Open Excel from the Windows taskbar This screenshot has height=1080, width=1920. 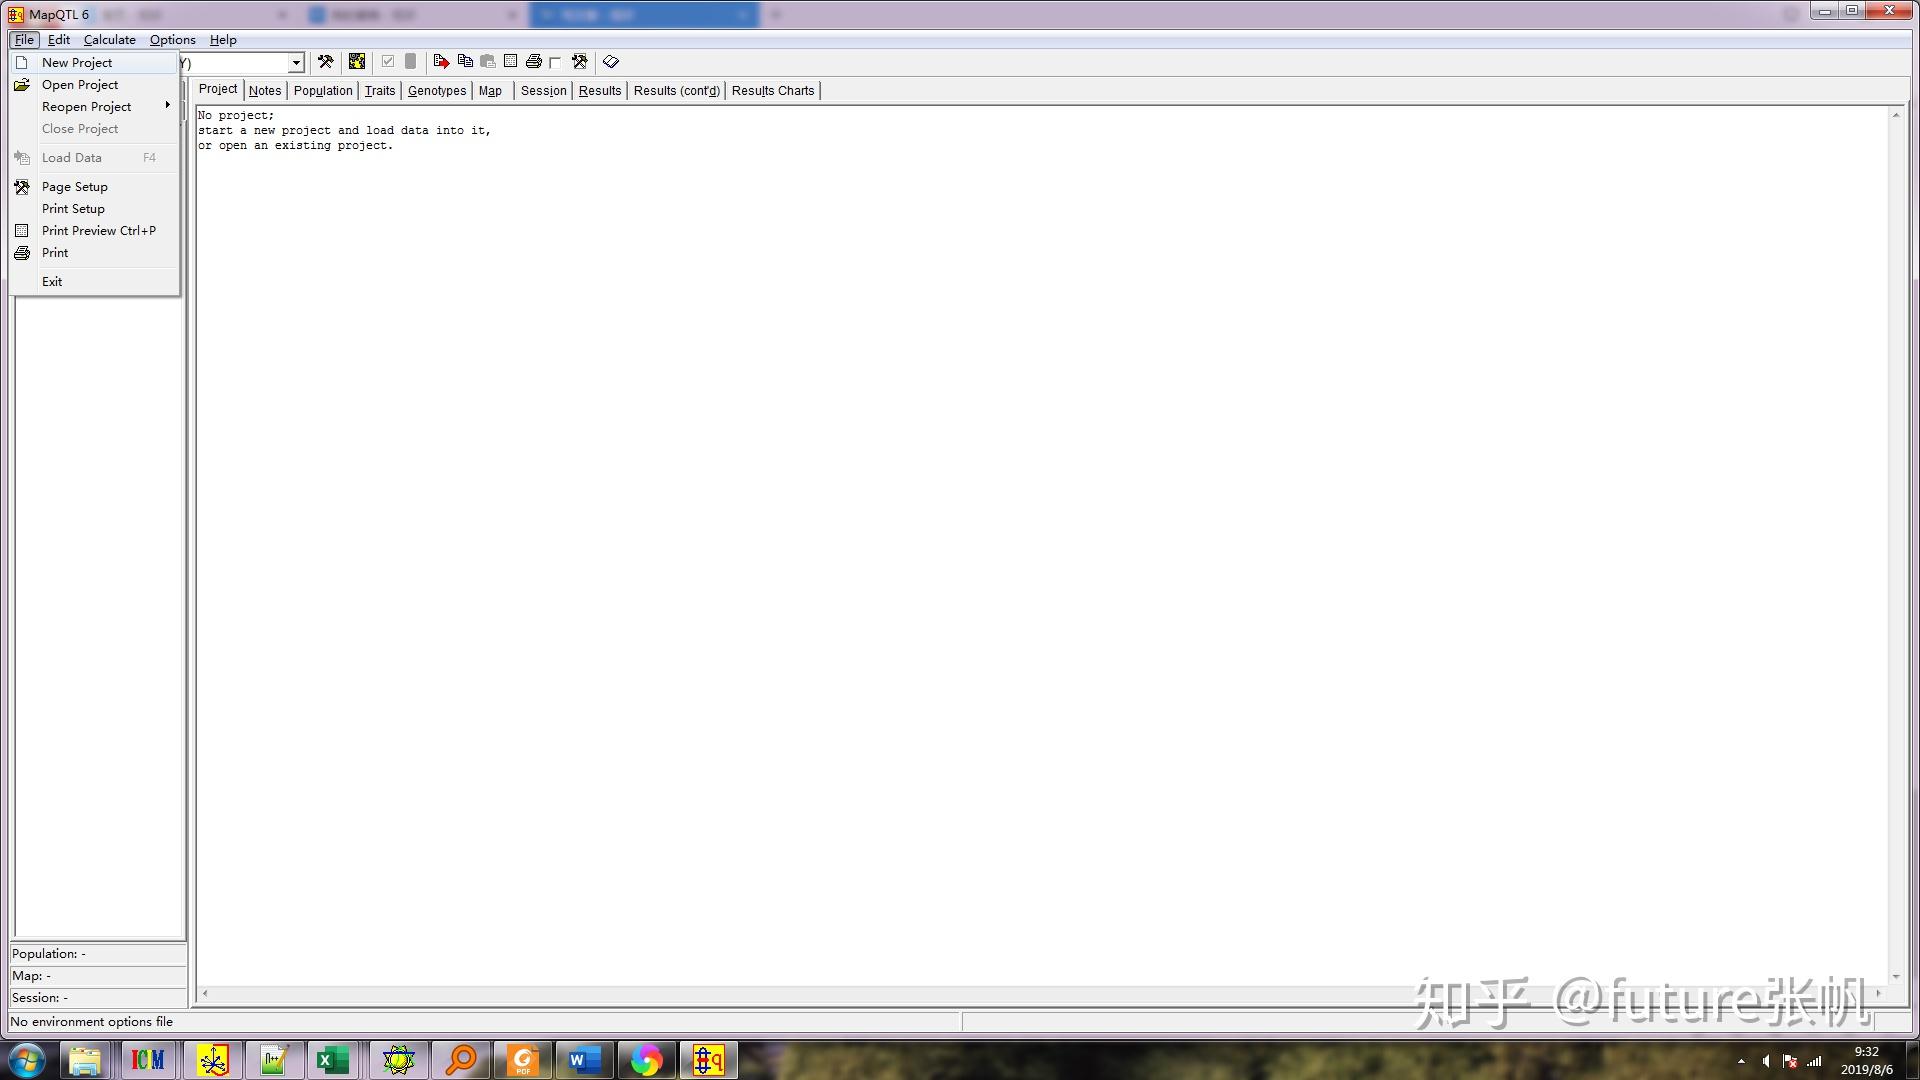coord(332,1060)
